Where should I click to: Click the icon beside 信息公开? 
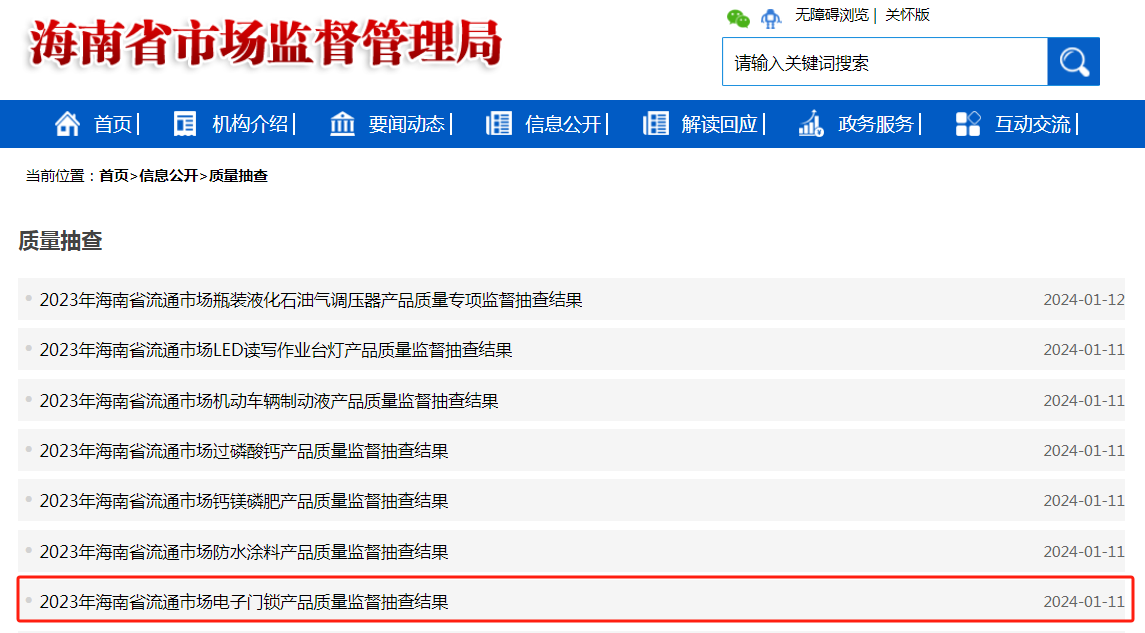pyautogui.click(x=498, y=124)
